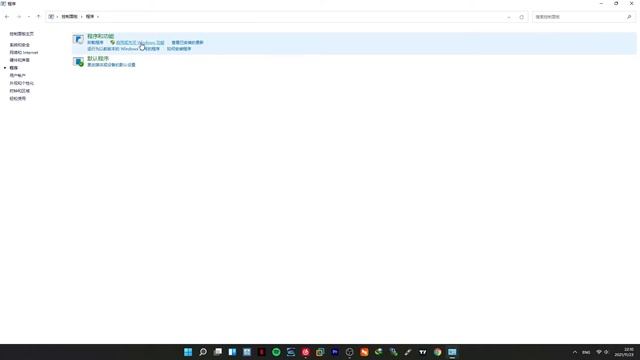Click 更改媒体或设备的默认设置 link
Viewport: 640px width, 360px height.
tap(111, 65)
